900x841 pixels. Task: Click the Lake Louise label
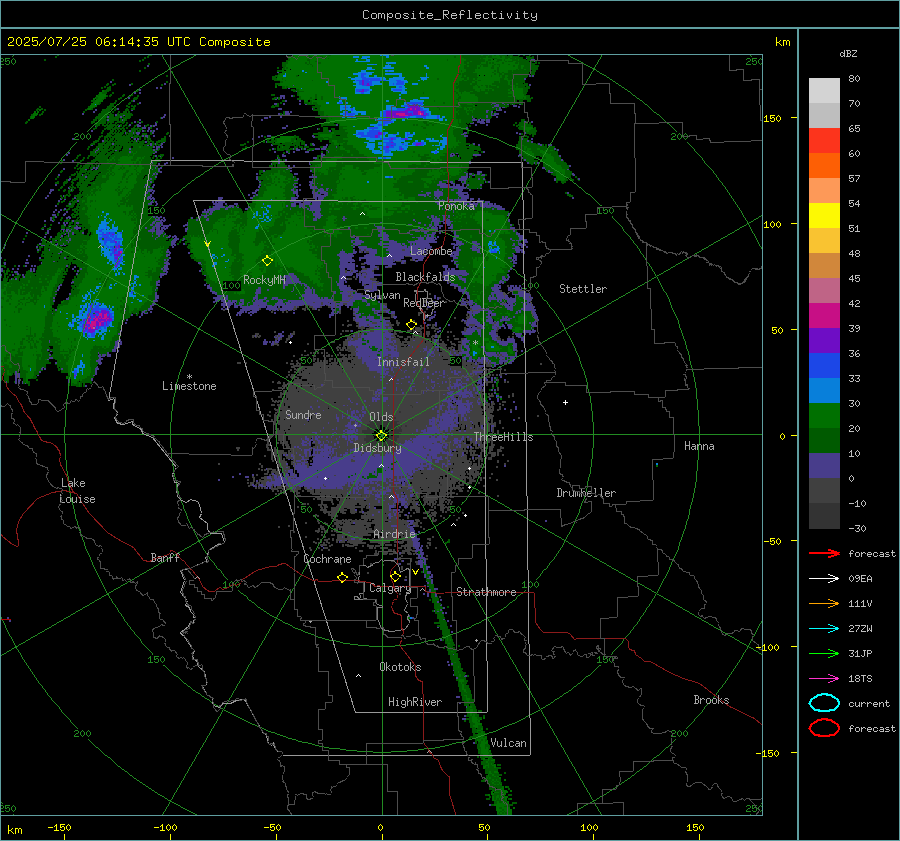[77, 491]
